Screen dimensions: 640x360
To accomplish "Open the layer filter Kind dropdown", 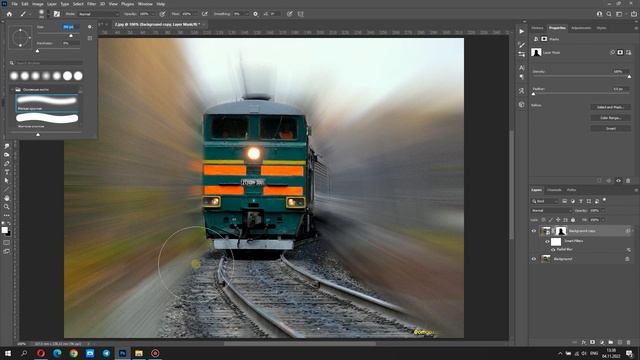I will pos(545,201).
